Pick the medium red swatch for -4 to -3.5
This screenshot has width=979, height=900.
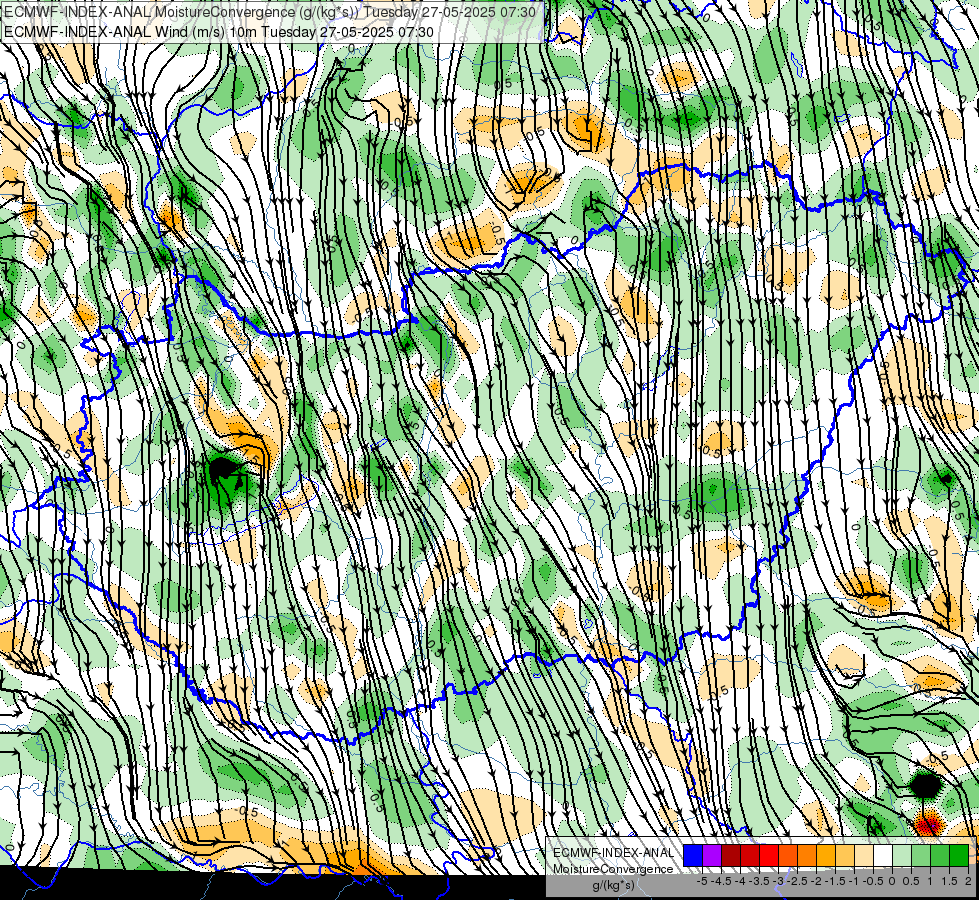[750, 856]
